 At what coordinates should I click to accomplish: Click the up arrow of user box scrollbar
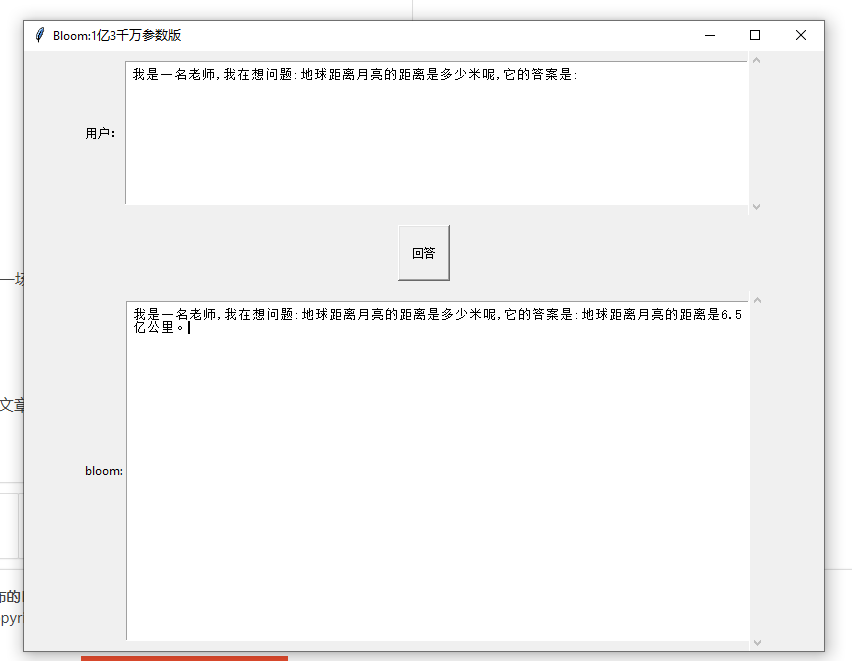click(x=756, y=60)
